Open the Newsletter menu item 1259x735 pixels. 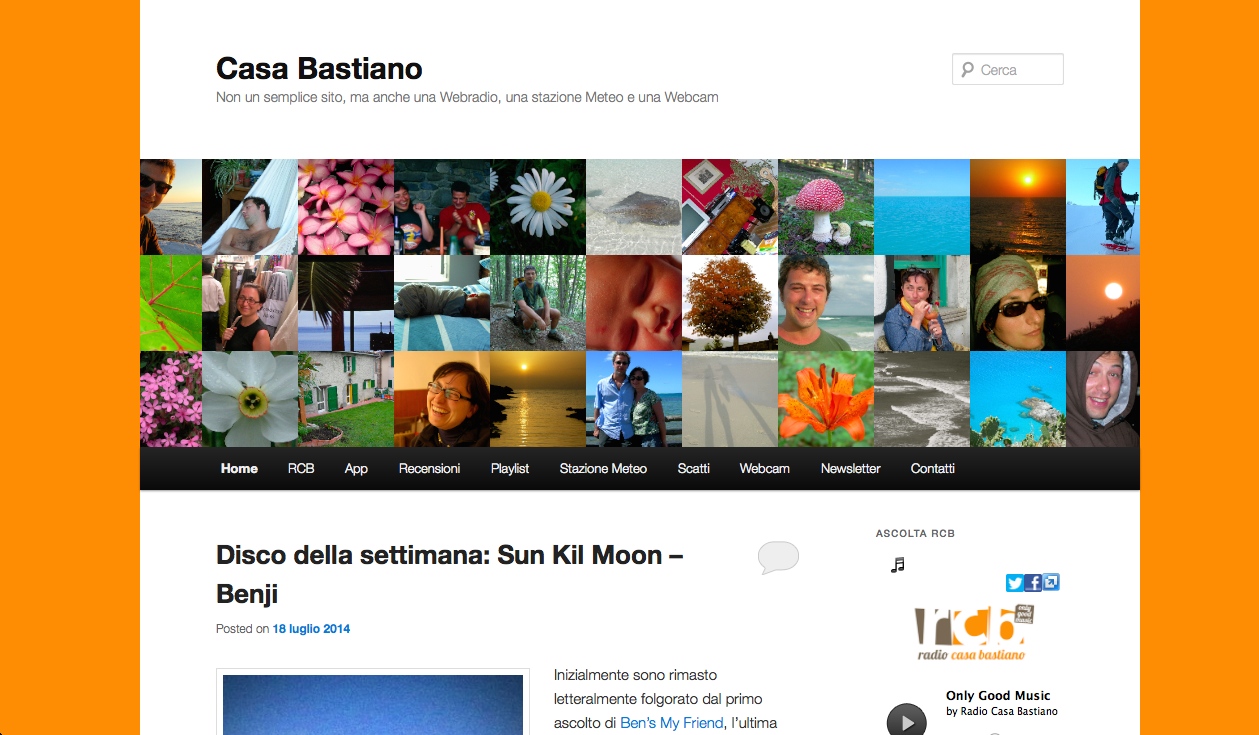(851, 468)
